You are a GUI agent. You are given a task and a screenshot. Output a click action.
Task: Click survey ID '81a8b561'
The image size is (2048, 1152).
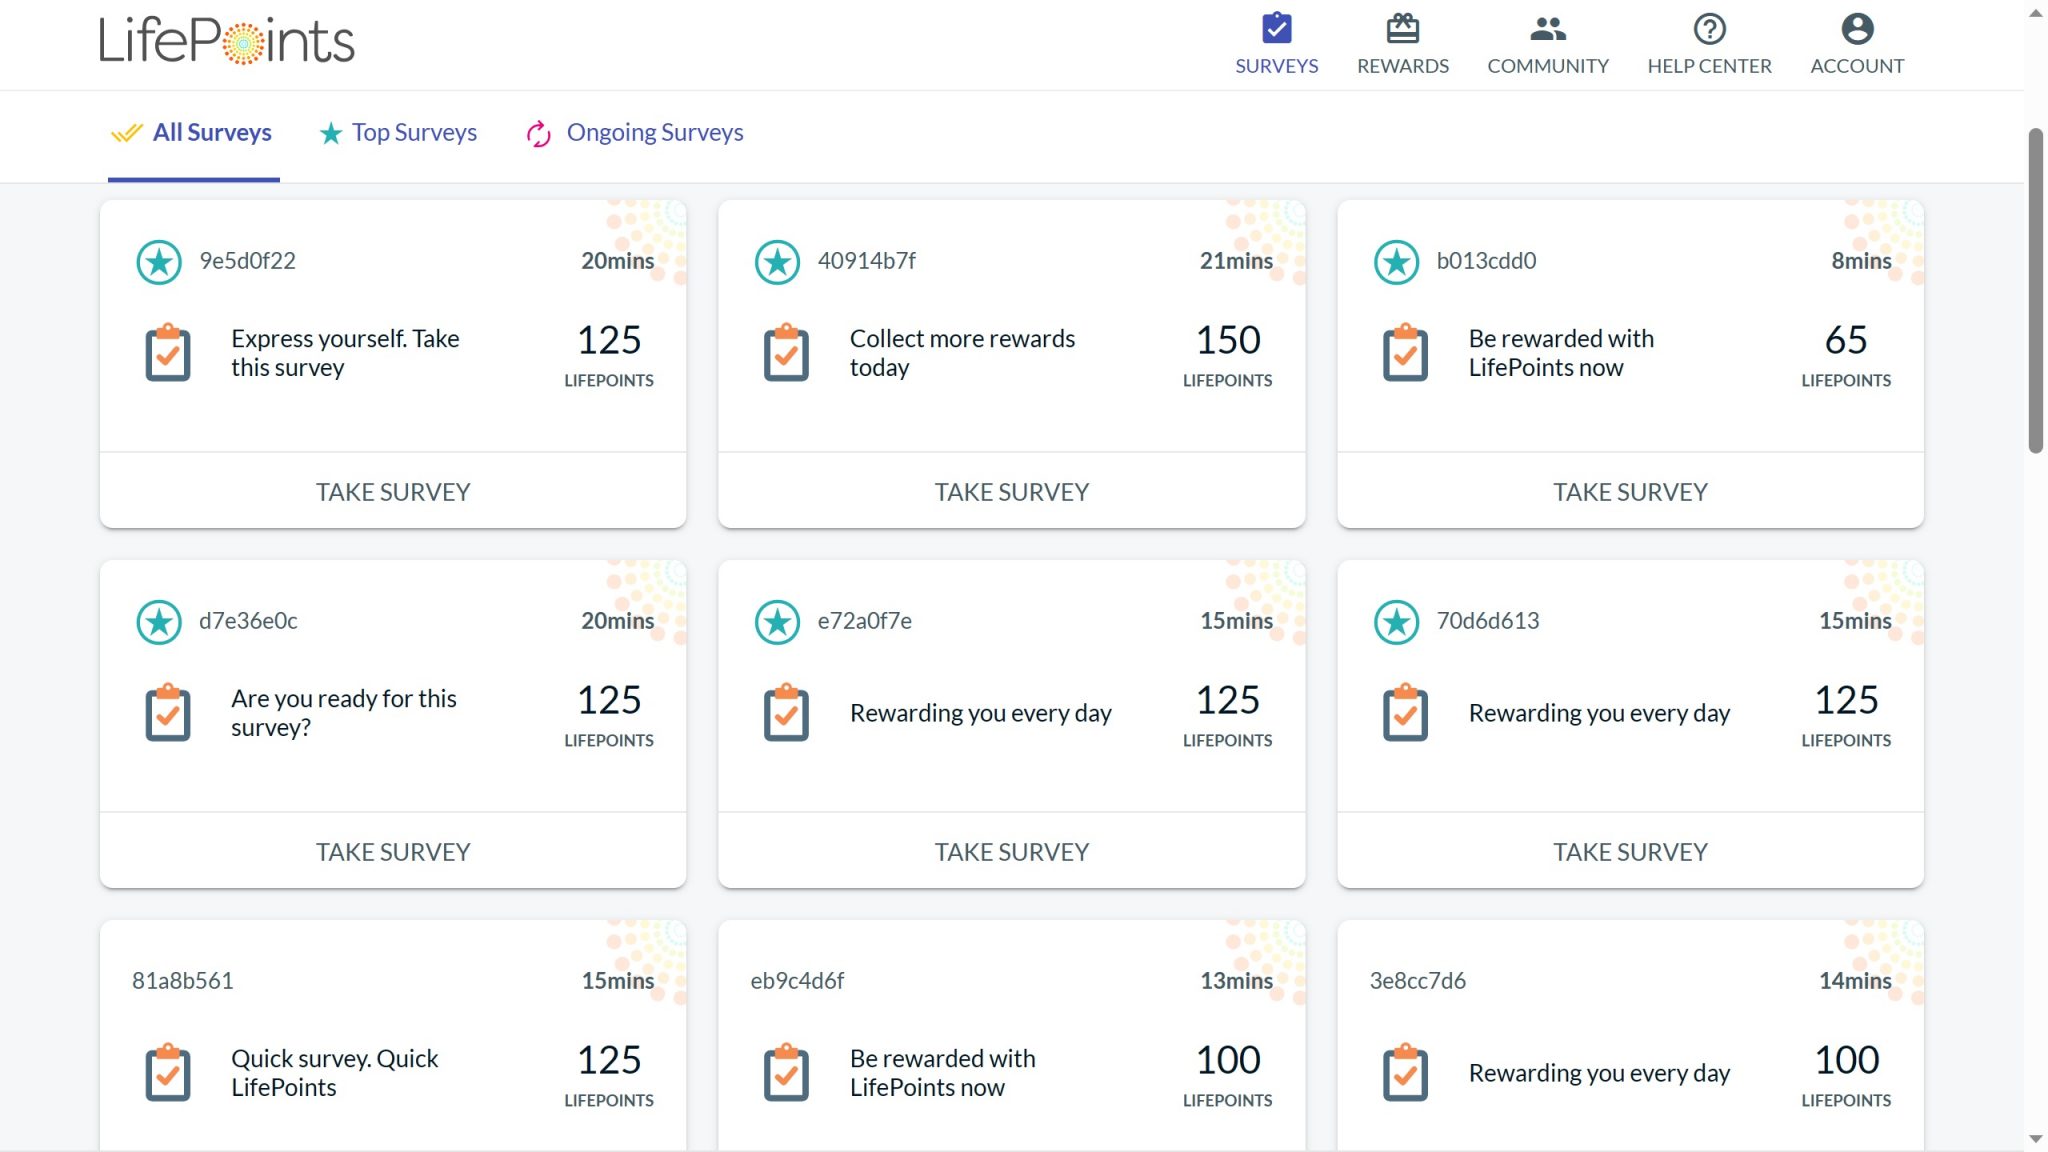click(x=182, y=981)
